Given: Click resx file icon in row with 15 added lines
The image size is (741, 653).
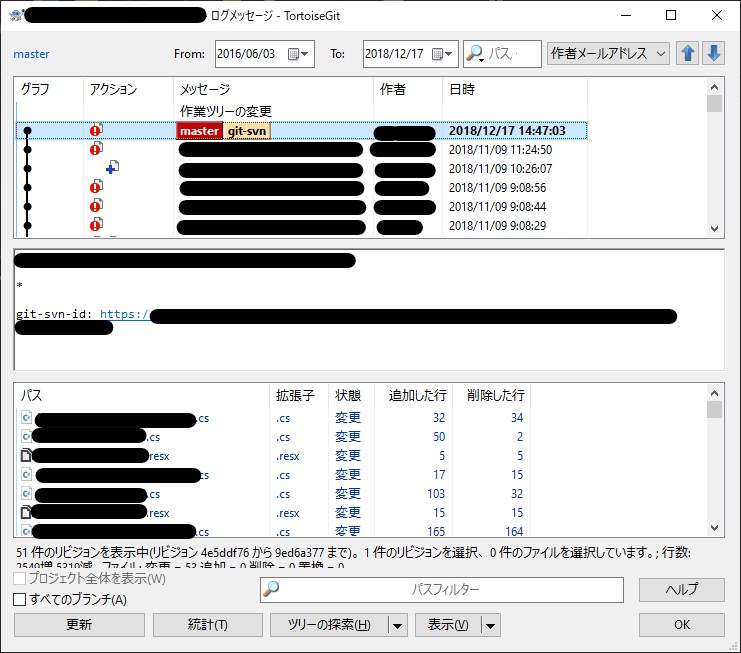Looking at the screenshot, I should [x=26, y=513].
